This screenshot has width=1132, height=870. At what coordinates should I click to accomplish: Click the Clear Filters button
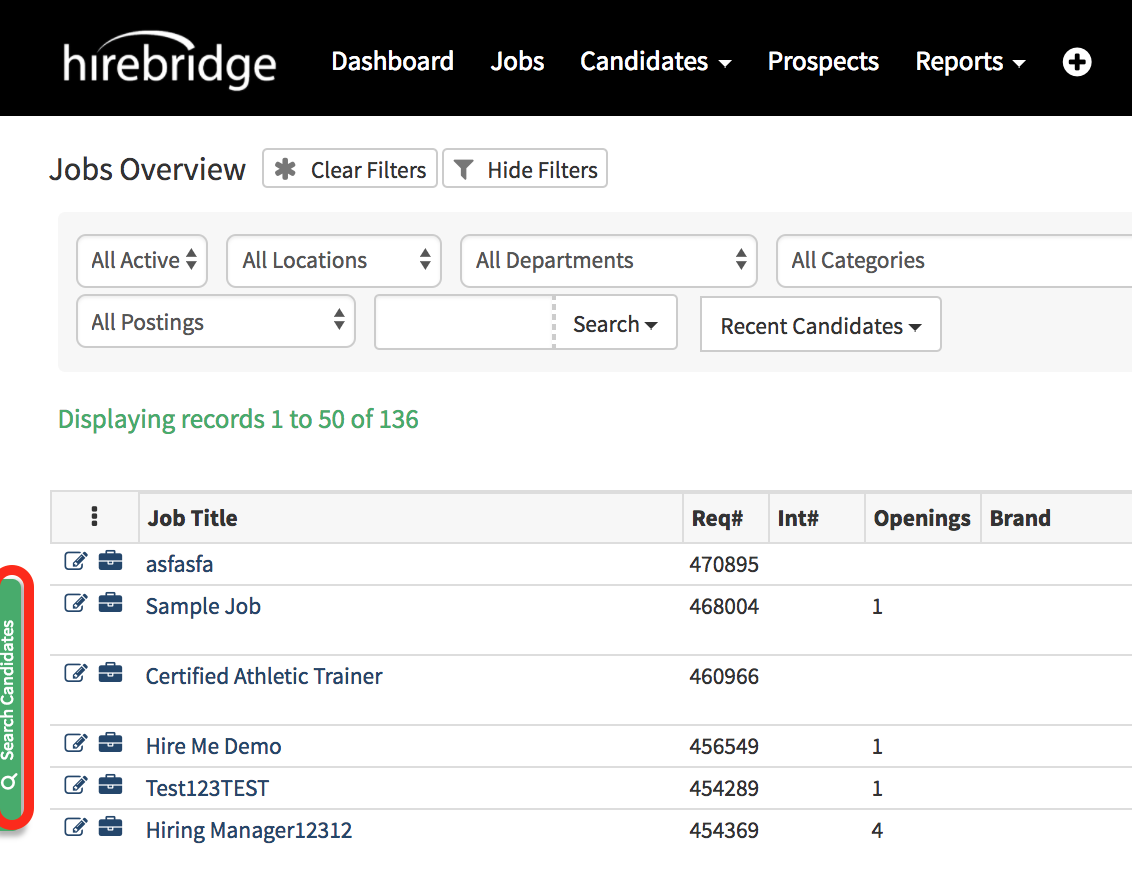pos(351,170)
